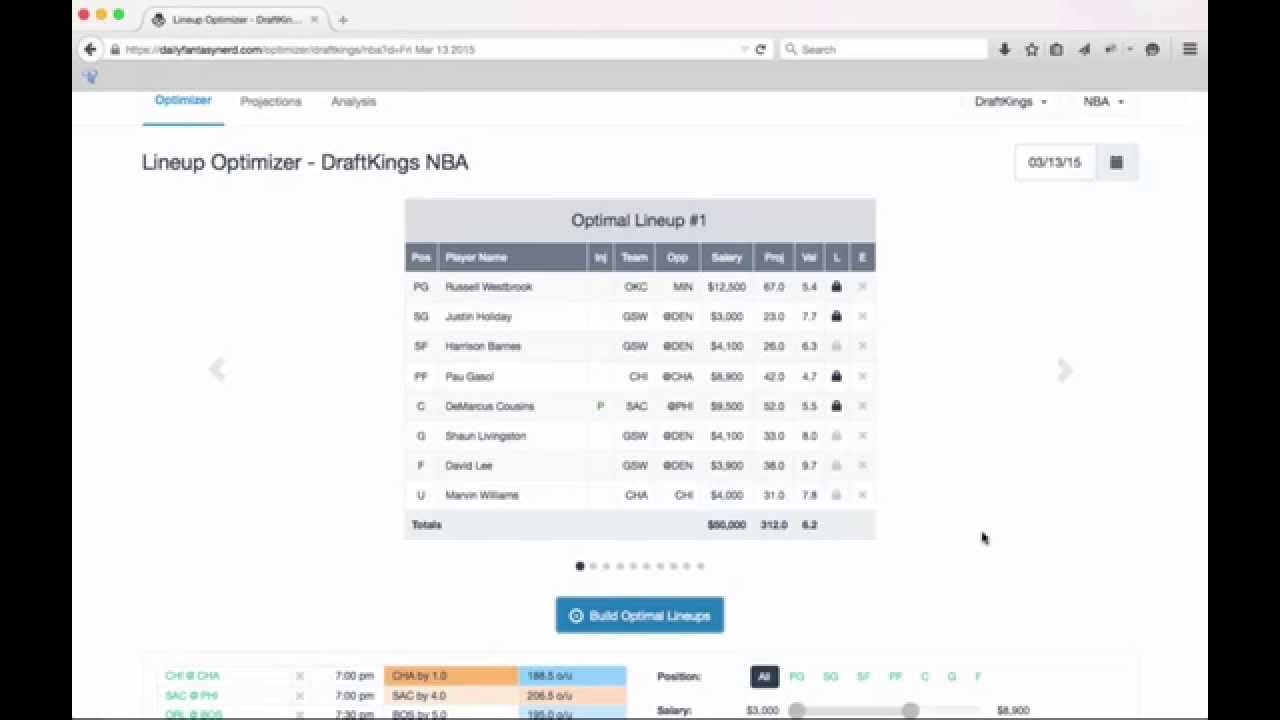Open the SAC @ PHI game link

click(x=191, y=695)
